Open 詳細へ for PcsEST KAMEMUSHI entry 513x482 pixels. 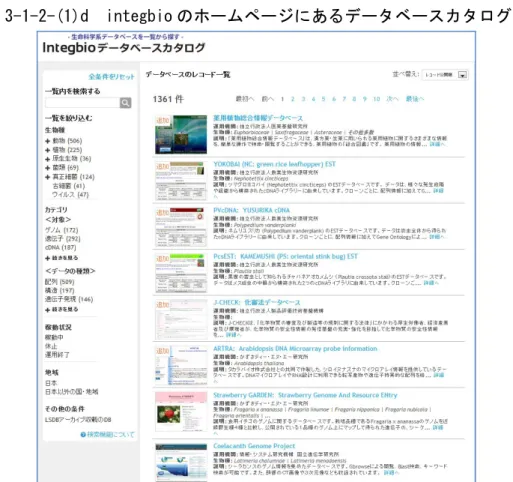[x=431, y=283]
